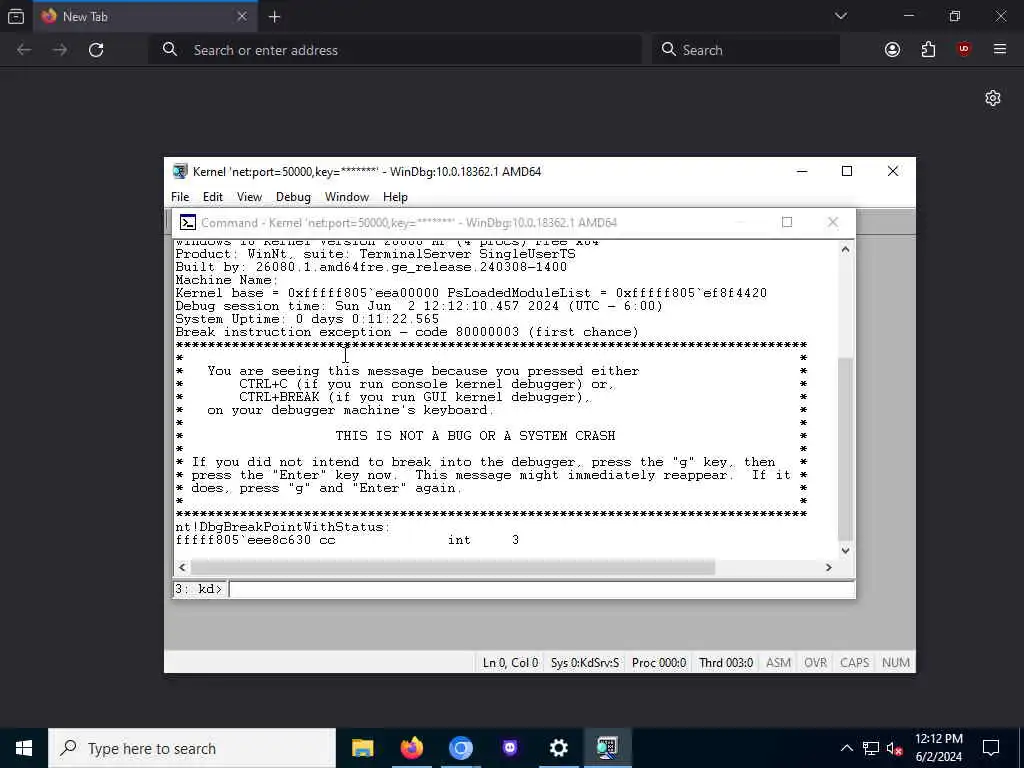The image size is (1024, 768).
Task: Click scroll left arrow in Command window
Action: [x=182, y=568]
